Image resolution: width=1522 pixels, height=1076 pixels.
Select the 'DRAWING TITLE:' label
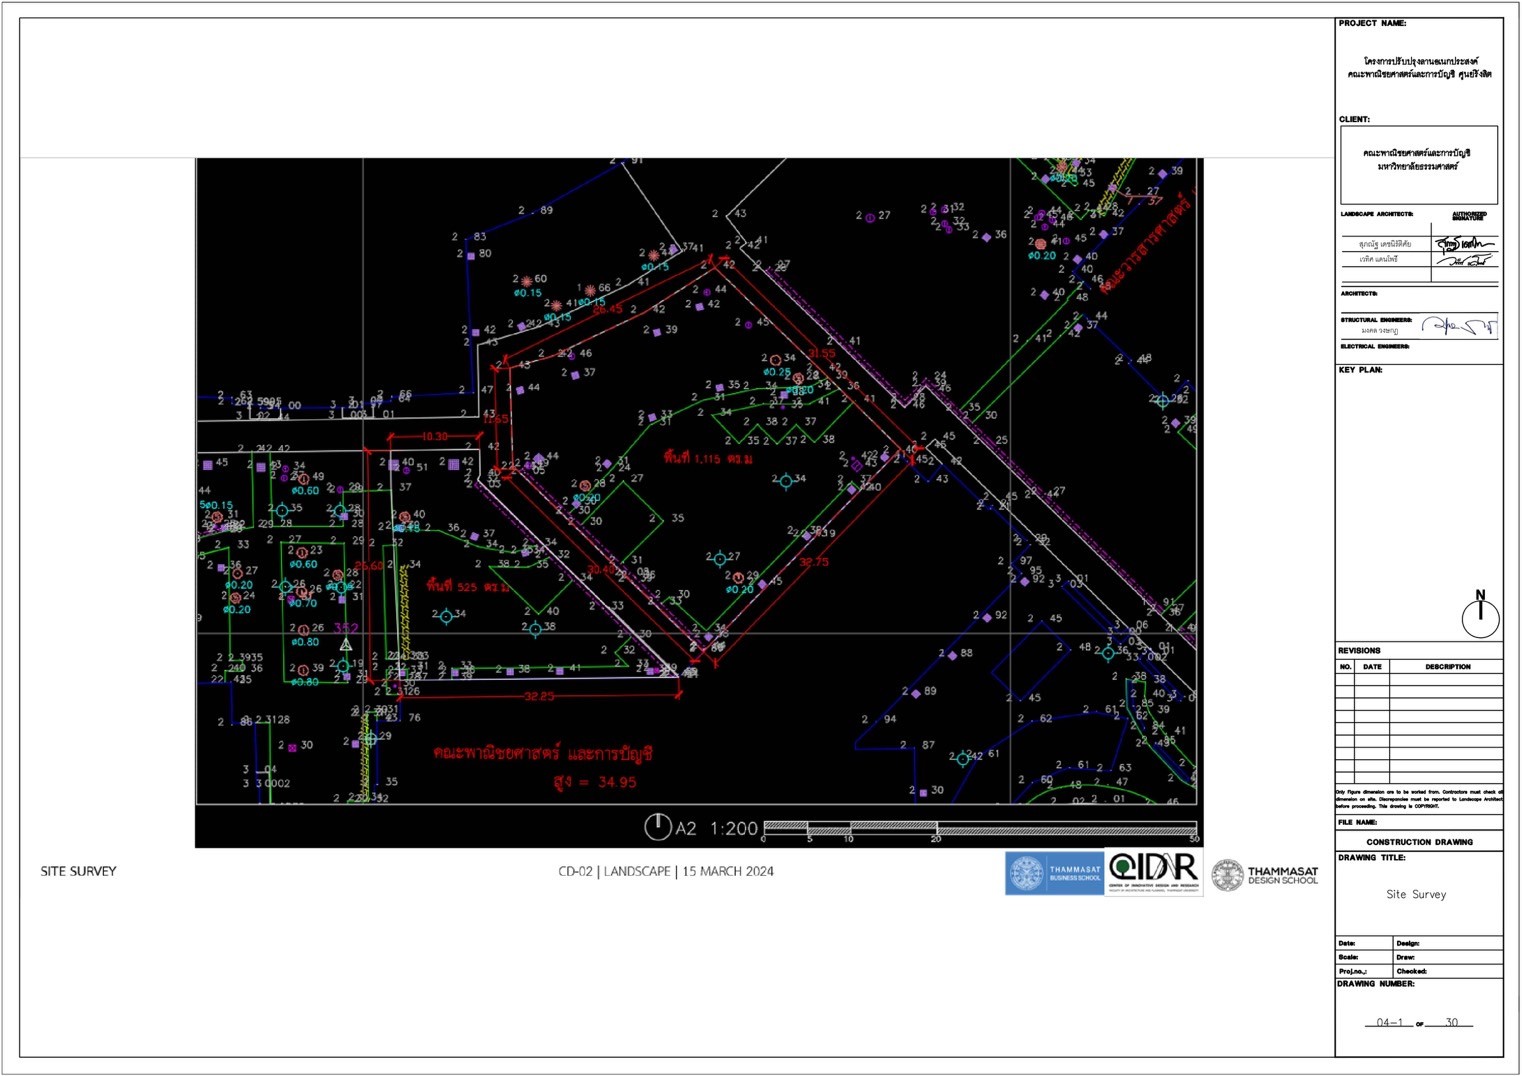(x=1371, y=857)
